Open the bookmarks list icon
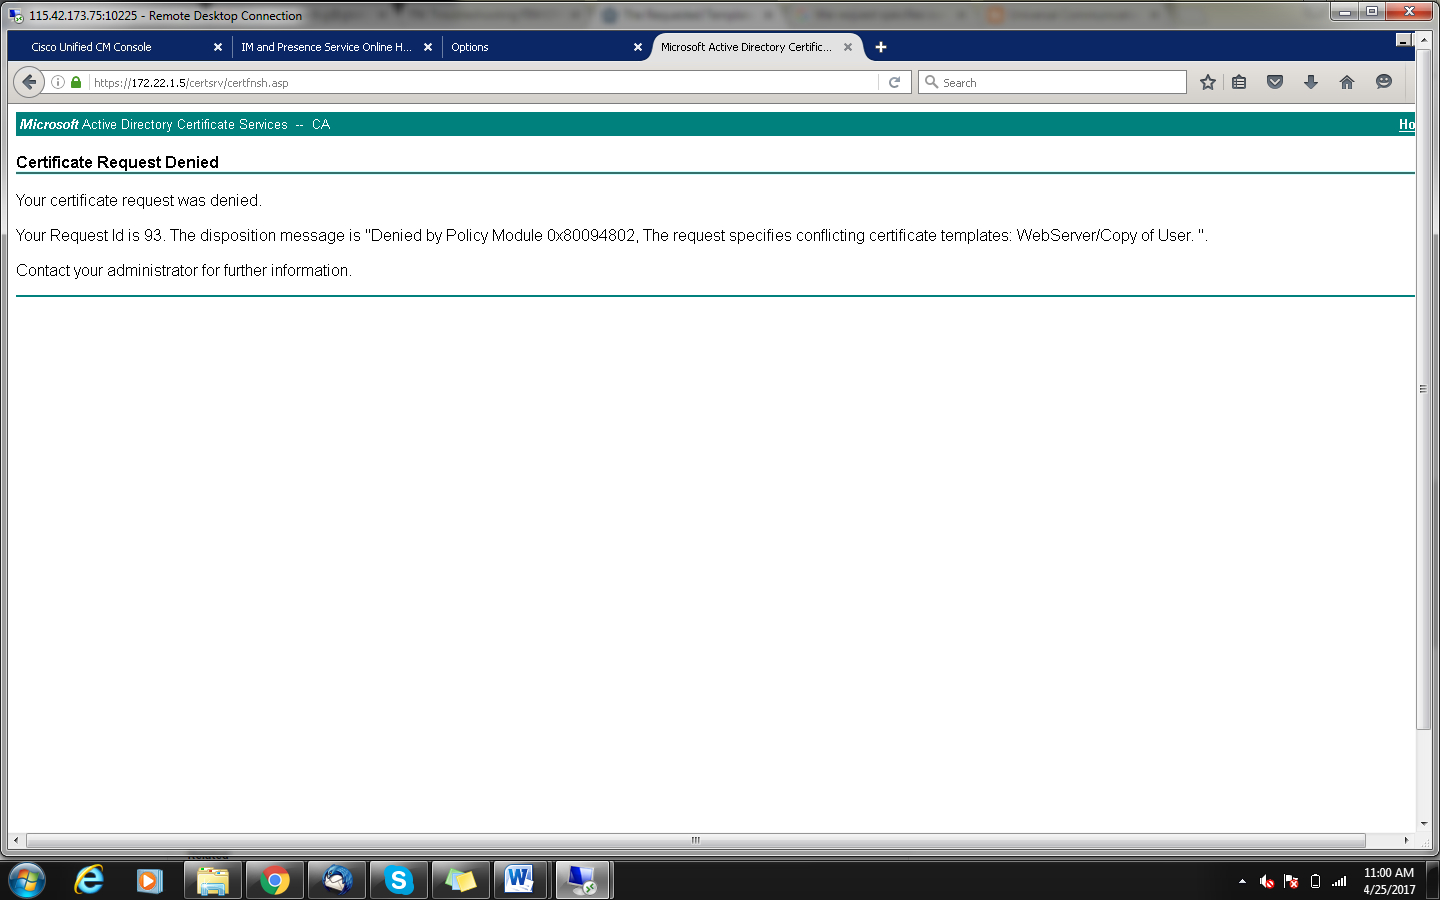 pos(1239,82)
